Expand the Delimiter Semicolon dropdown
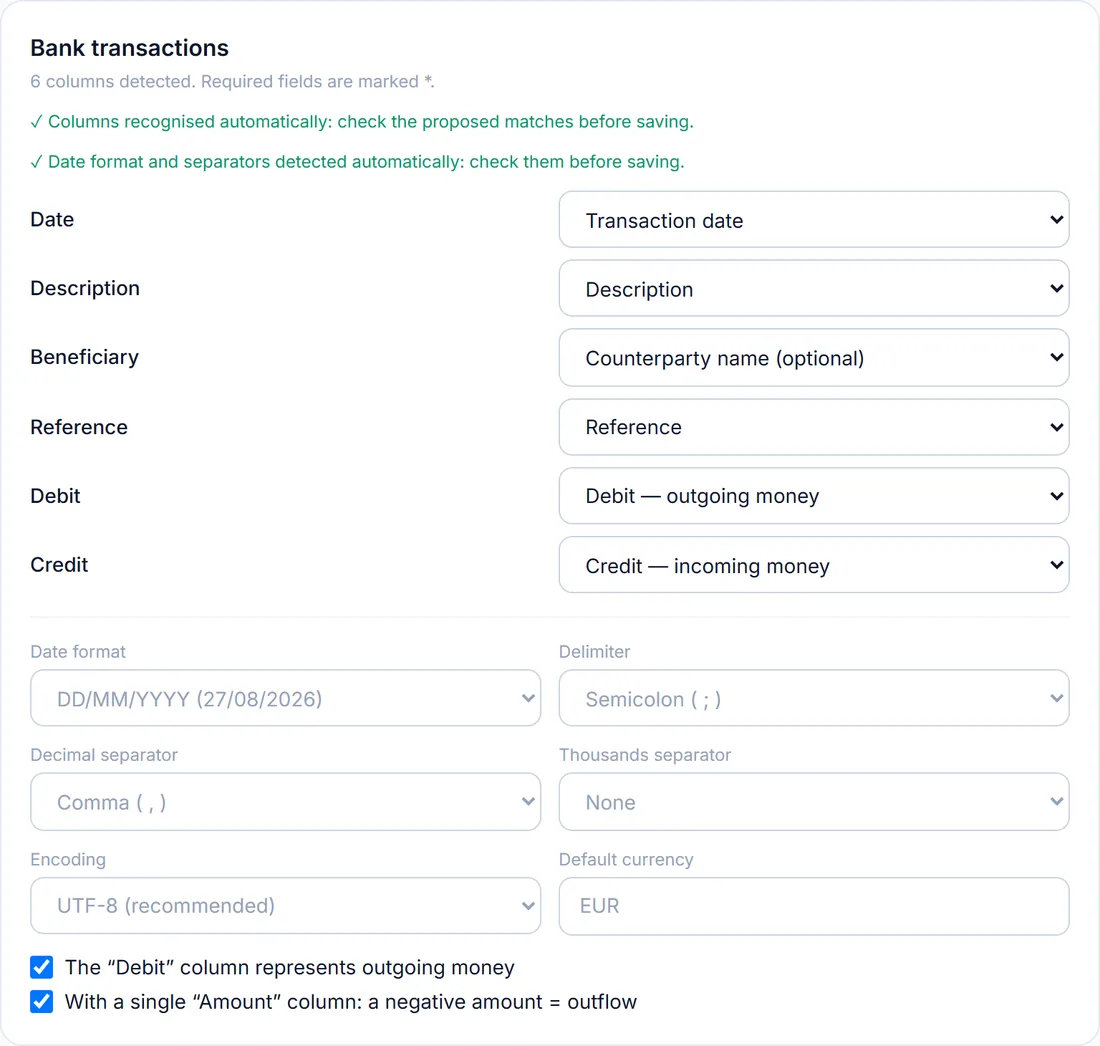1100x1046 pixels. [x=814, y=698]
